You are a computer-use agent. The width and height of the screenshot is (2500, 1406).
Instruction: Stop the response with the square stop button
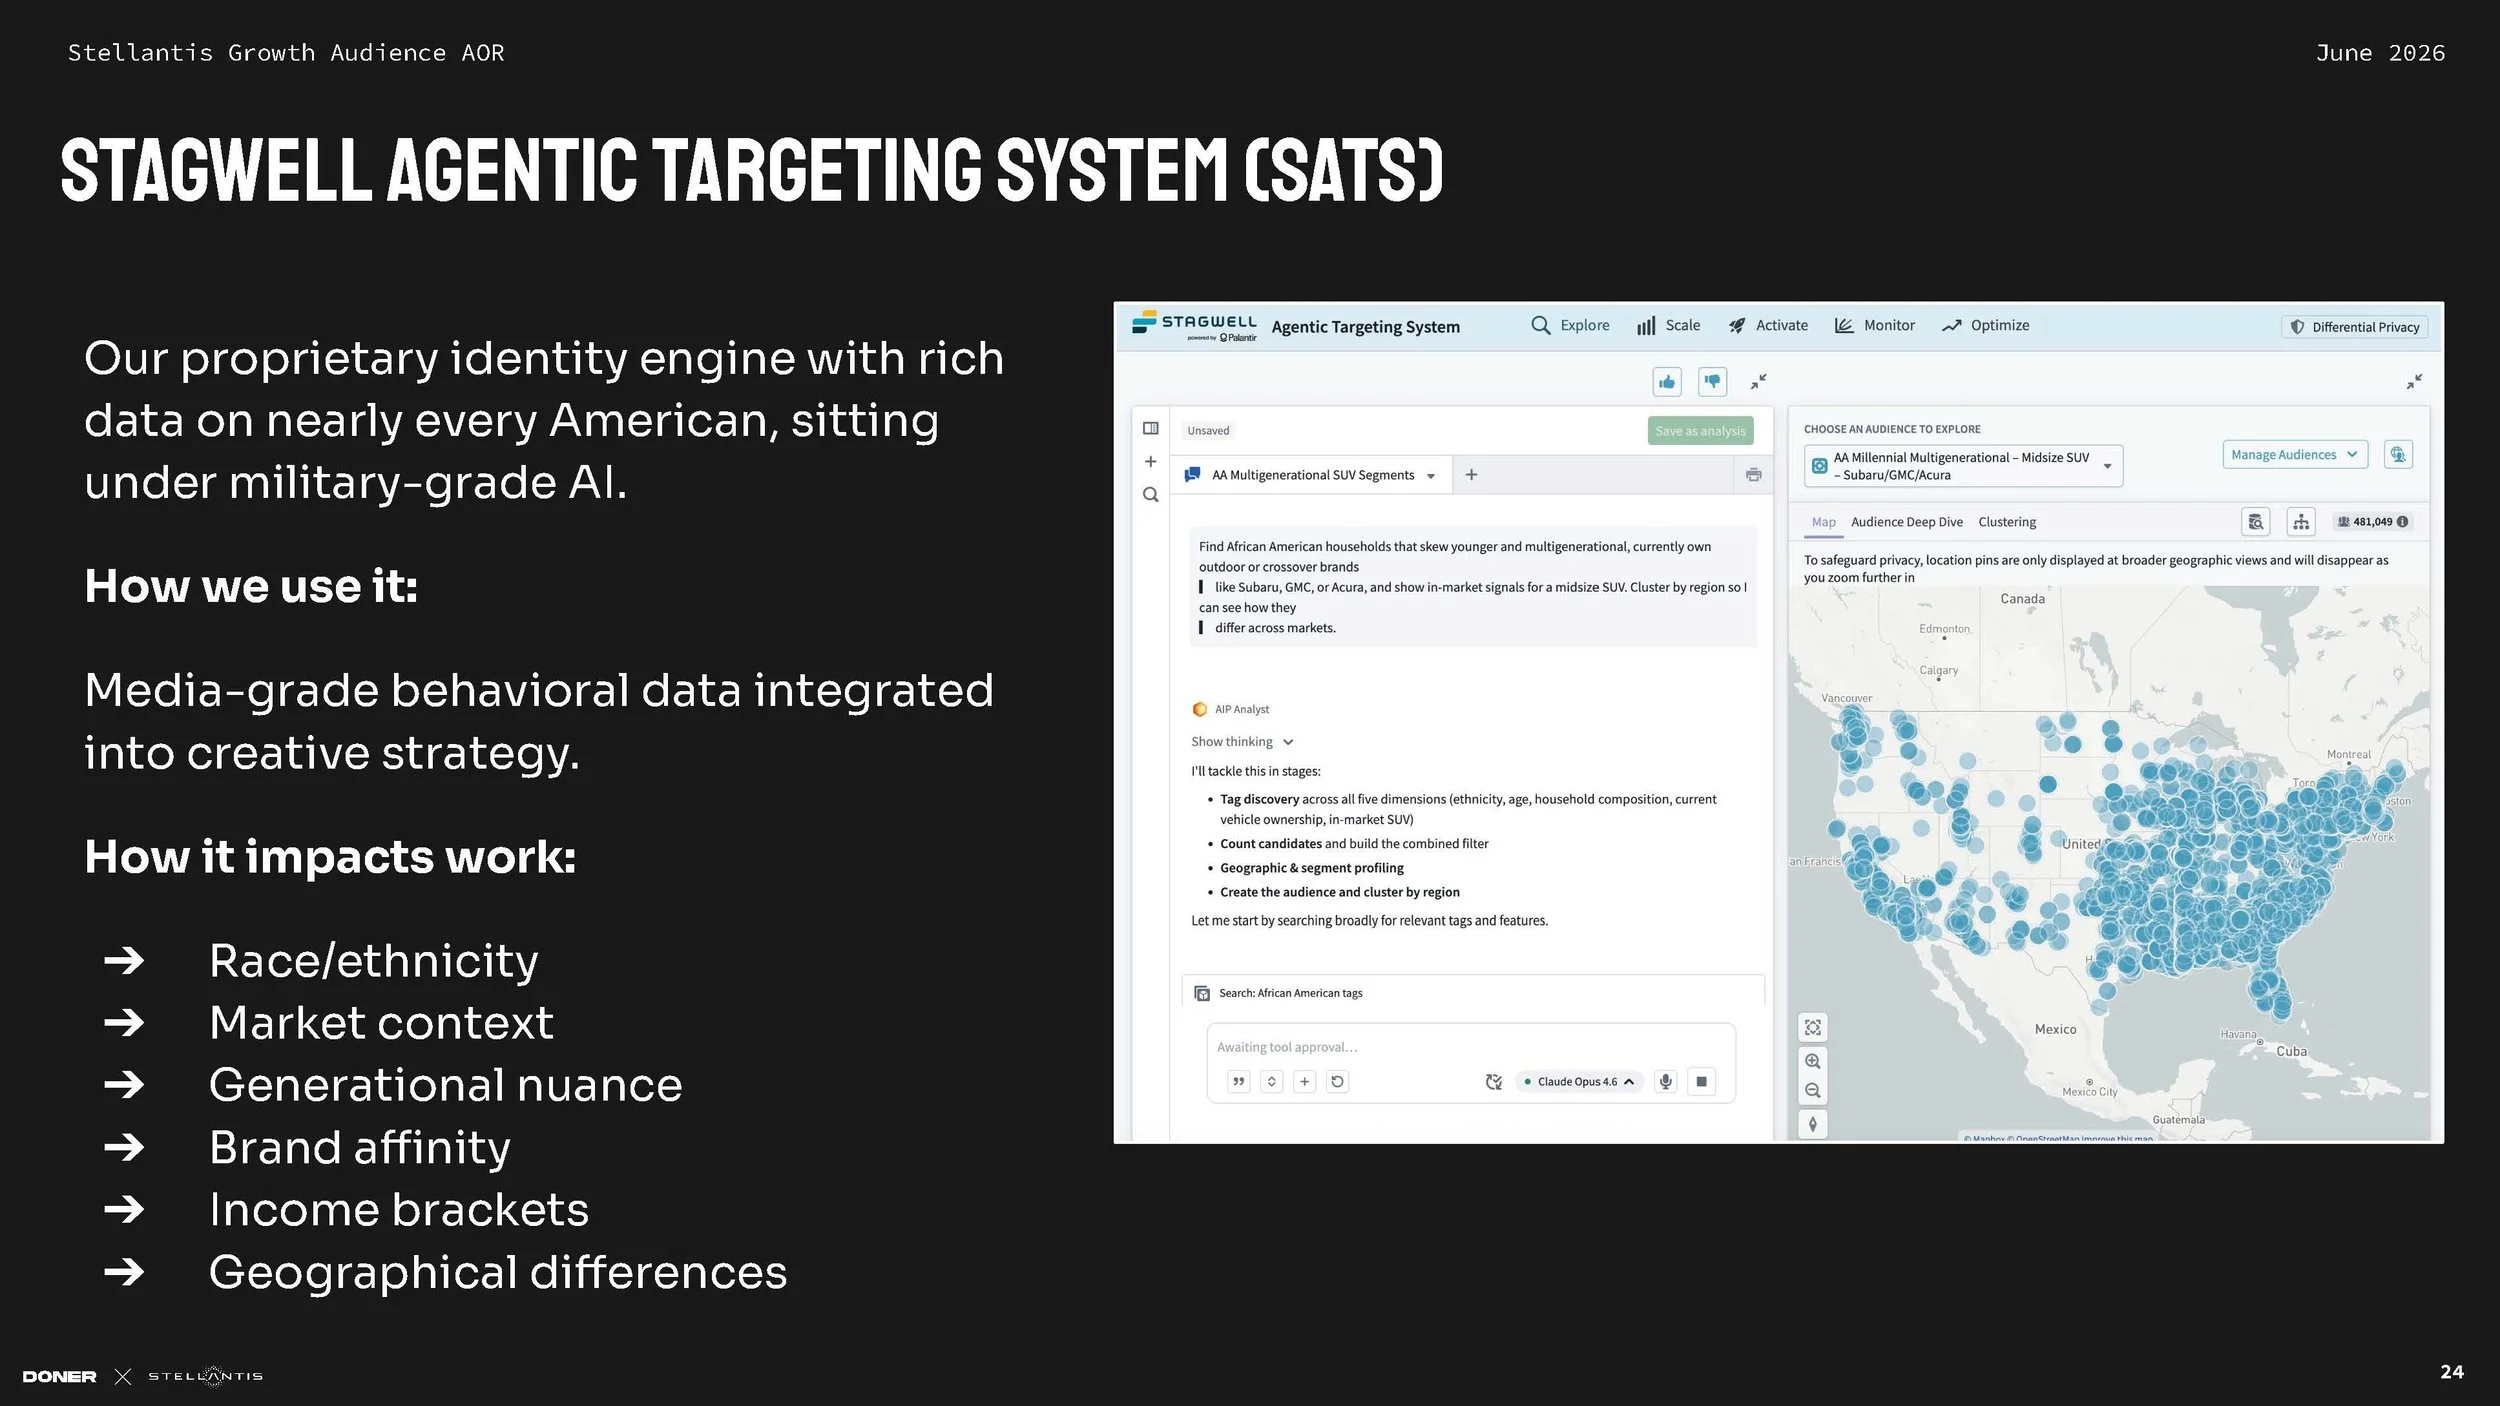[x=1702, y=1082]
